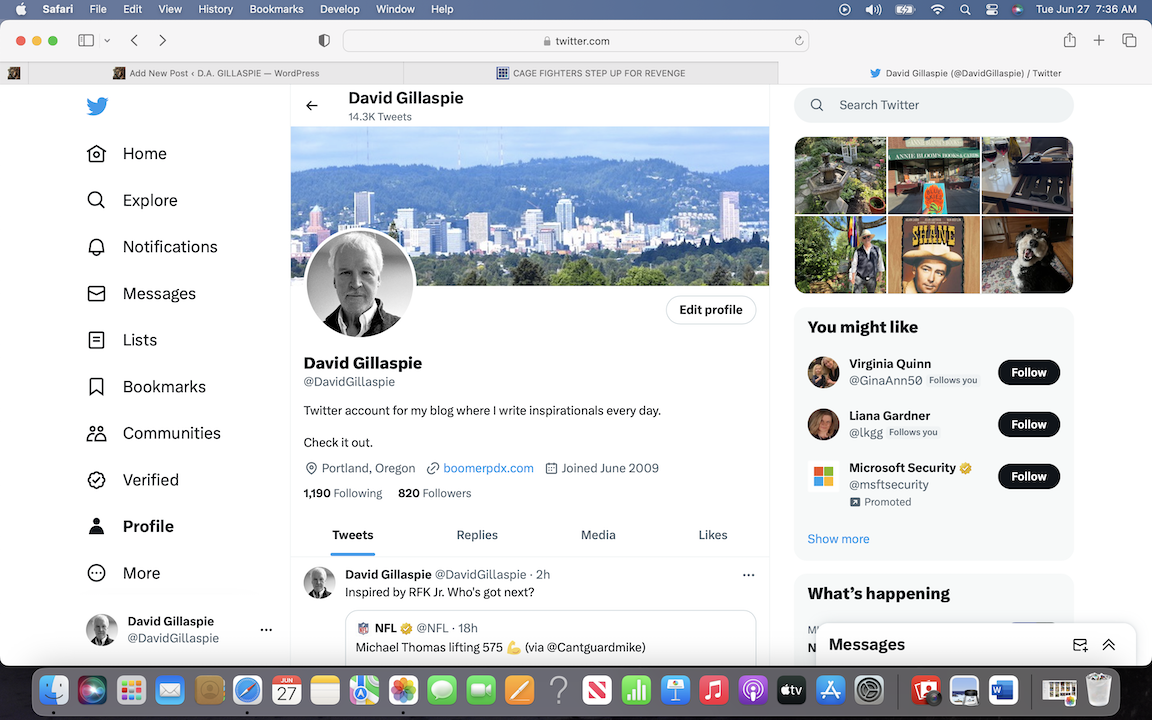Open the tweet's three-dot options menu

pos(748,575)
